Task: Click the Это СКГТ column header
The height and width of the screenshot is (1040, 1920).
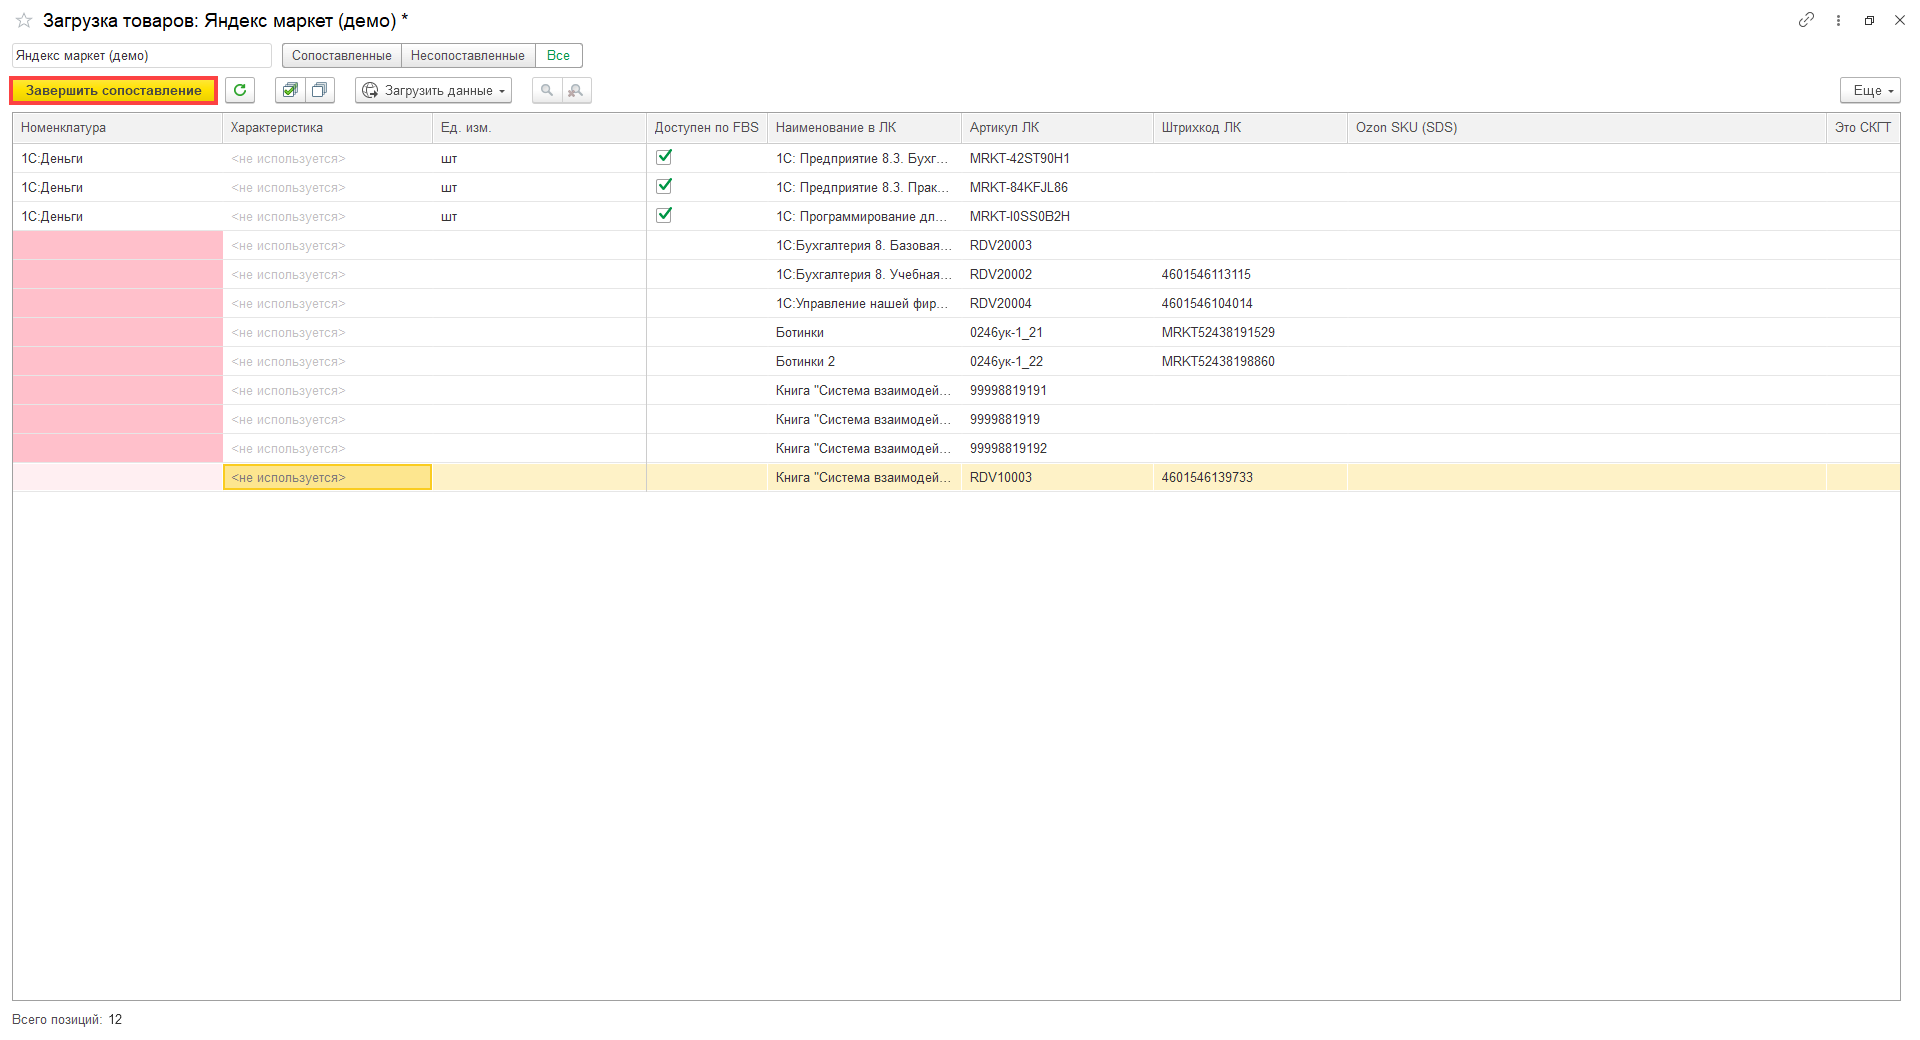Action: click(1863, 128)
